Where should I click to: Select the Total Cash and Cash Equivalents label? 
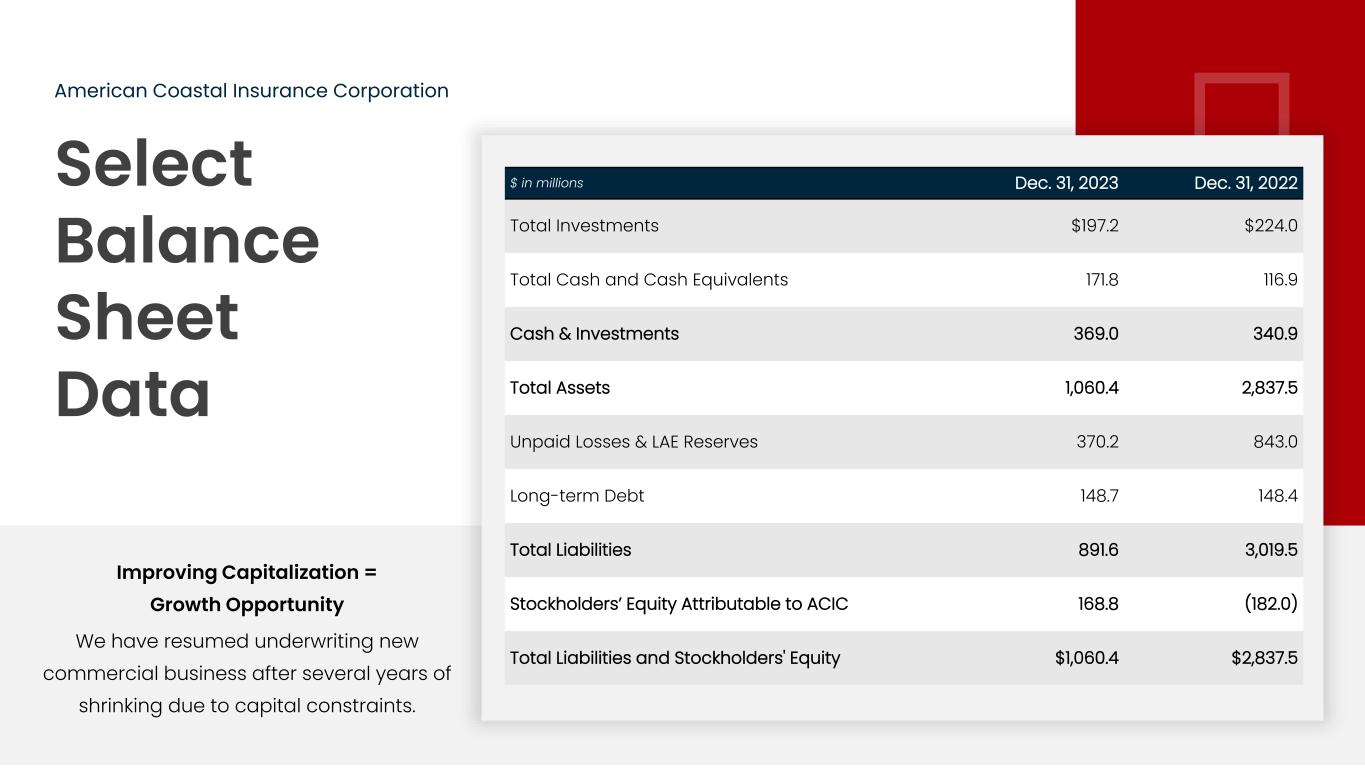648,280
